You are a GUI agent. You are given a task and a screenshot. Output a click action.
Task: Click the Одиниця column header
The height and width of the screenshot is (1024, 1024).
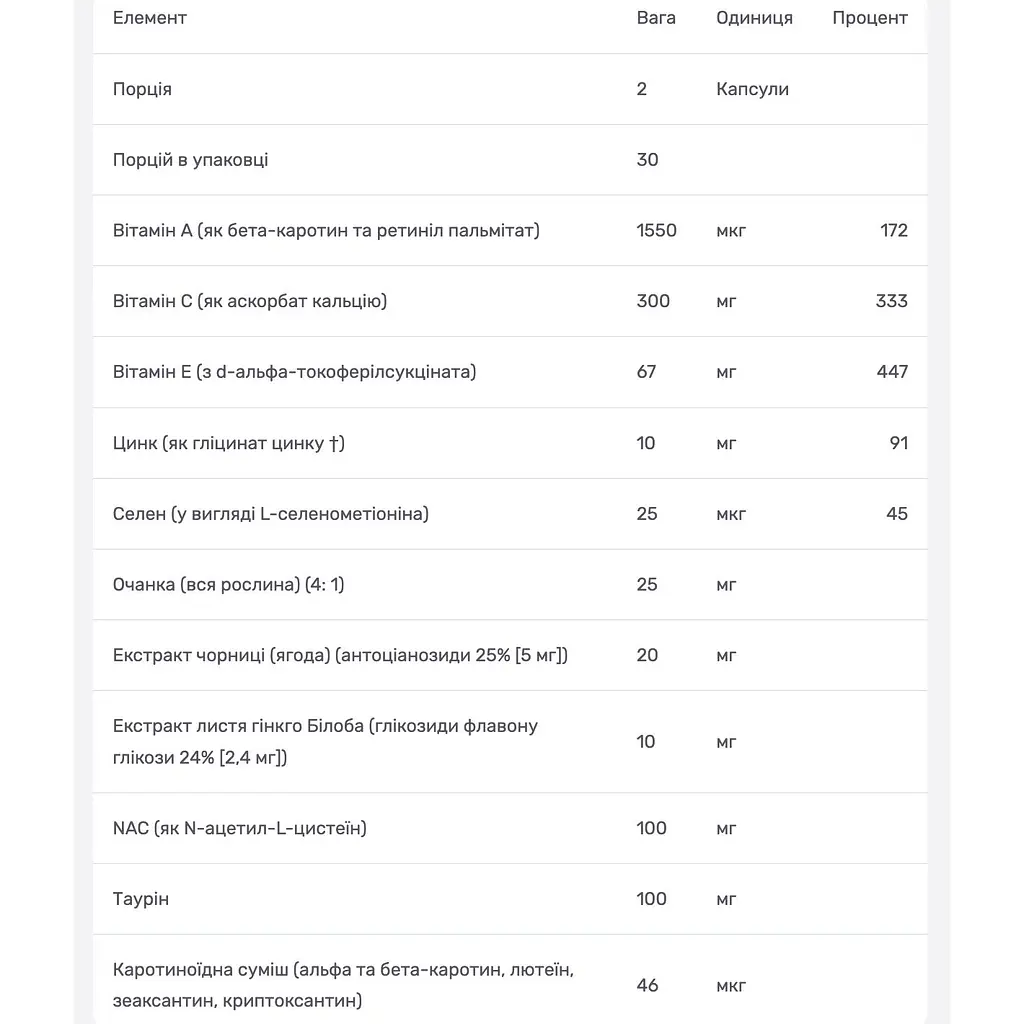click(754, 18)
